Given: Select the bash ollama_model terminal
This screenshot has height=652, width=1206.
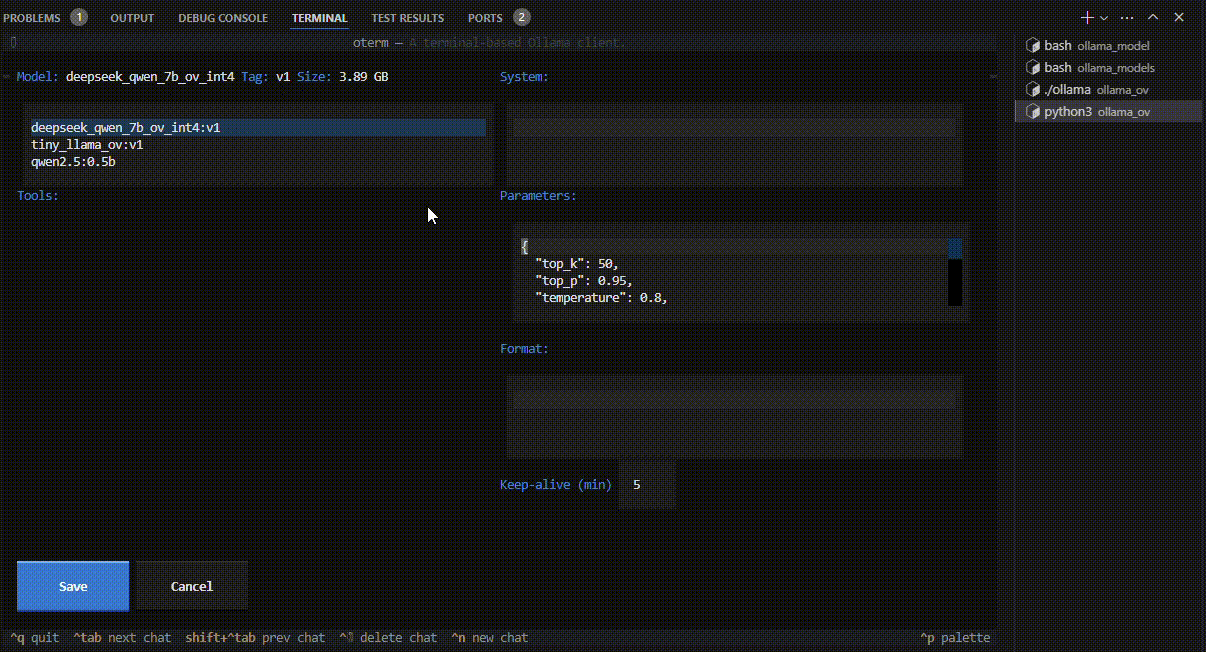Looking at the screenshot, I should [1108, 46].
